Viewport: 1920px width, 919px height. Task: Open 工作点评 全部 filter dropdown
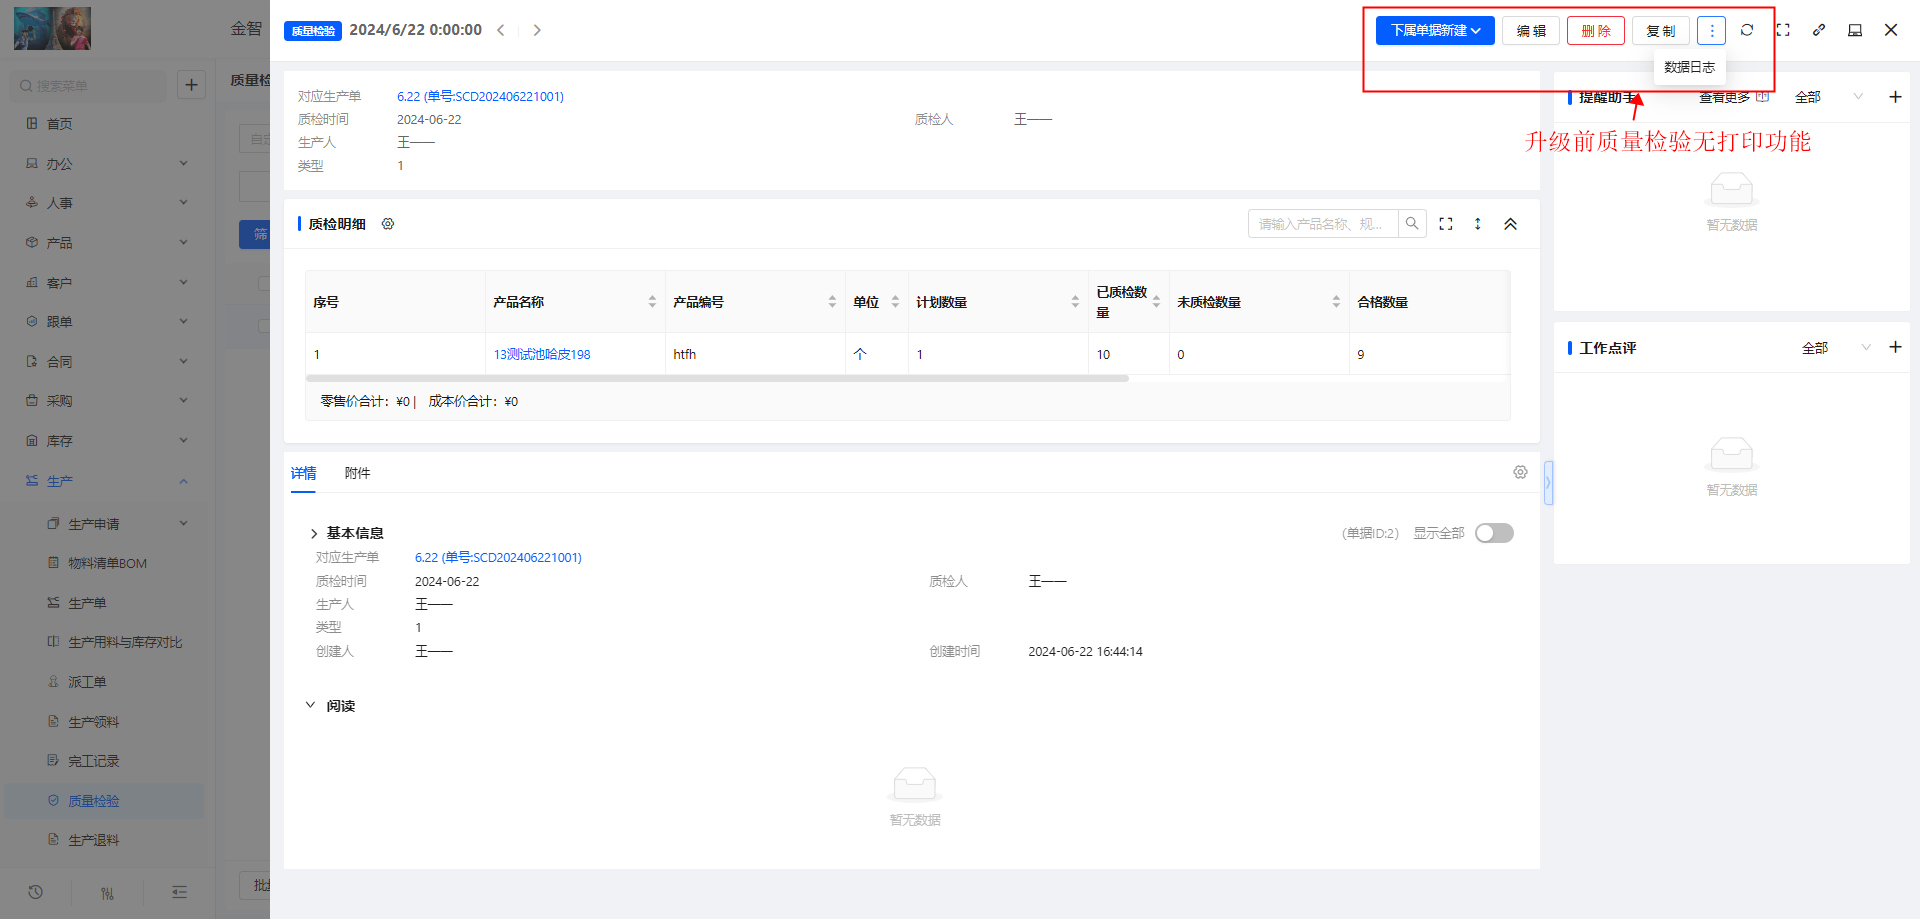point(1836,348)
